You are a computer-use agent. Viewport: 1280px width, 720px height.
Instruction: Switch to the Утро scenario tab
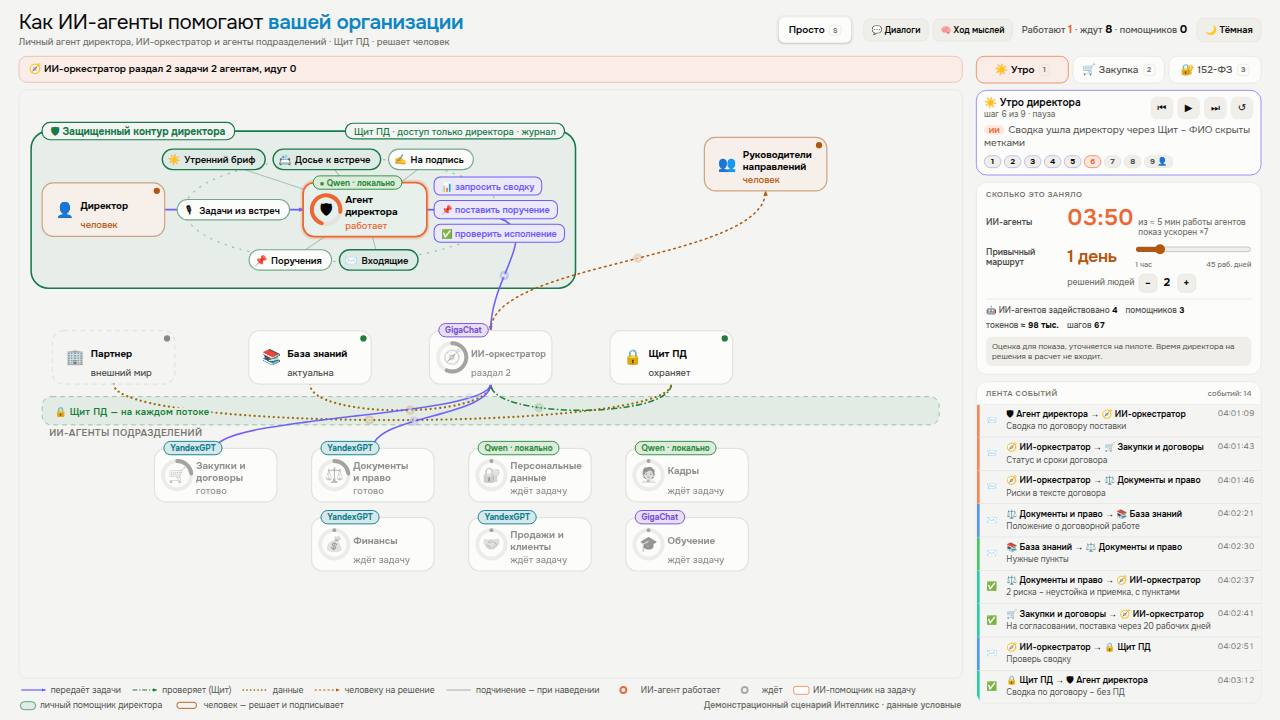click(1022, 70)
